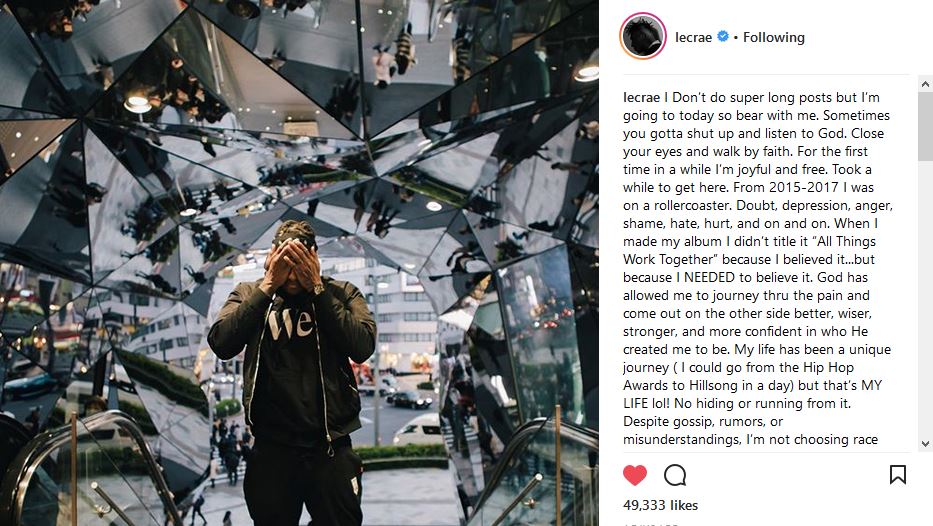Click the empty scrollbar track below the thumb
Viewport: 933px width, 526px height.
tap(925, 298)
